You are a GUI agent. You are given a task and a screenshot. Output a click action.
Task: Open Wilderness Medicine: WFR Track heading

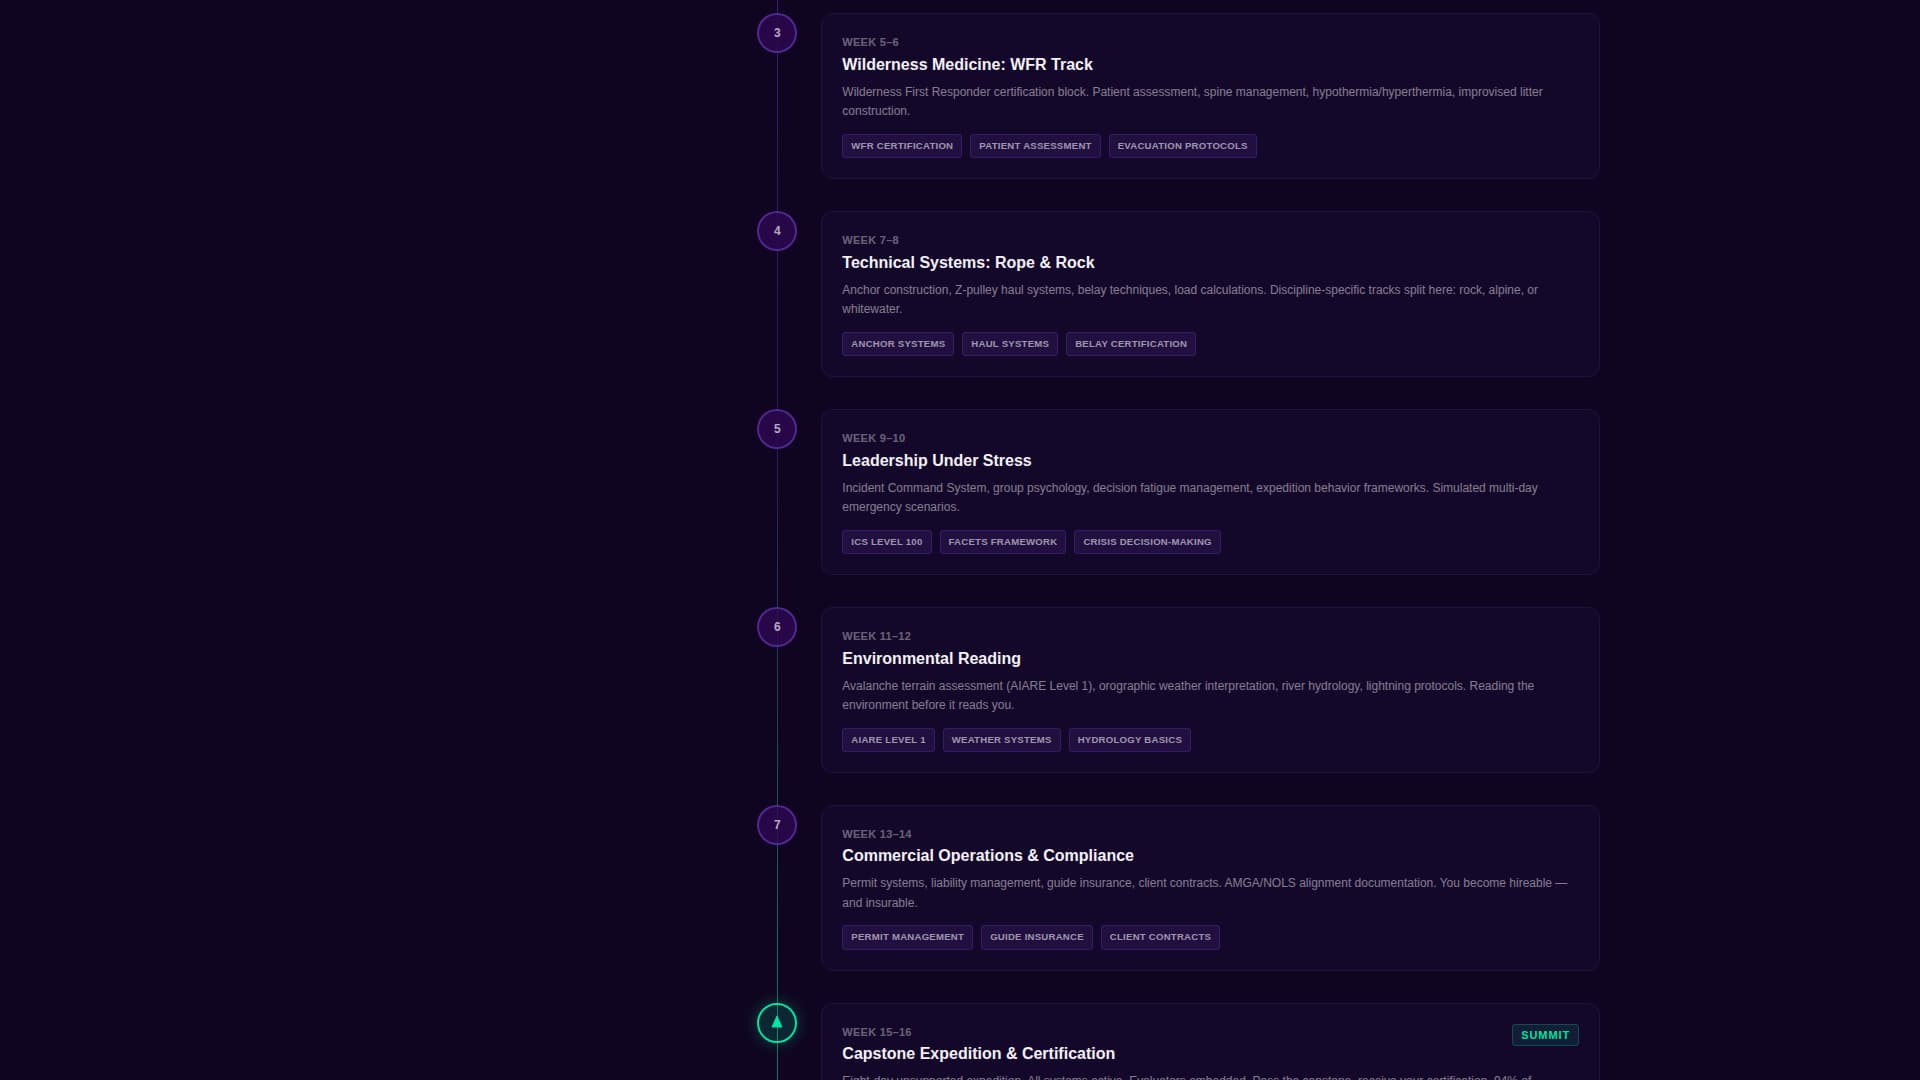tap(967, 64)
